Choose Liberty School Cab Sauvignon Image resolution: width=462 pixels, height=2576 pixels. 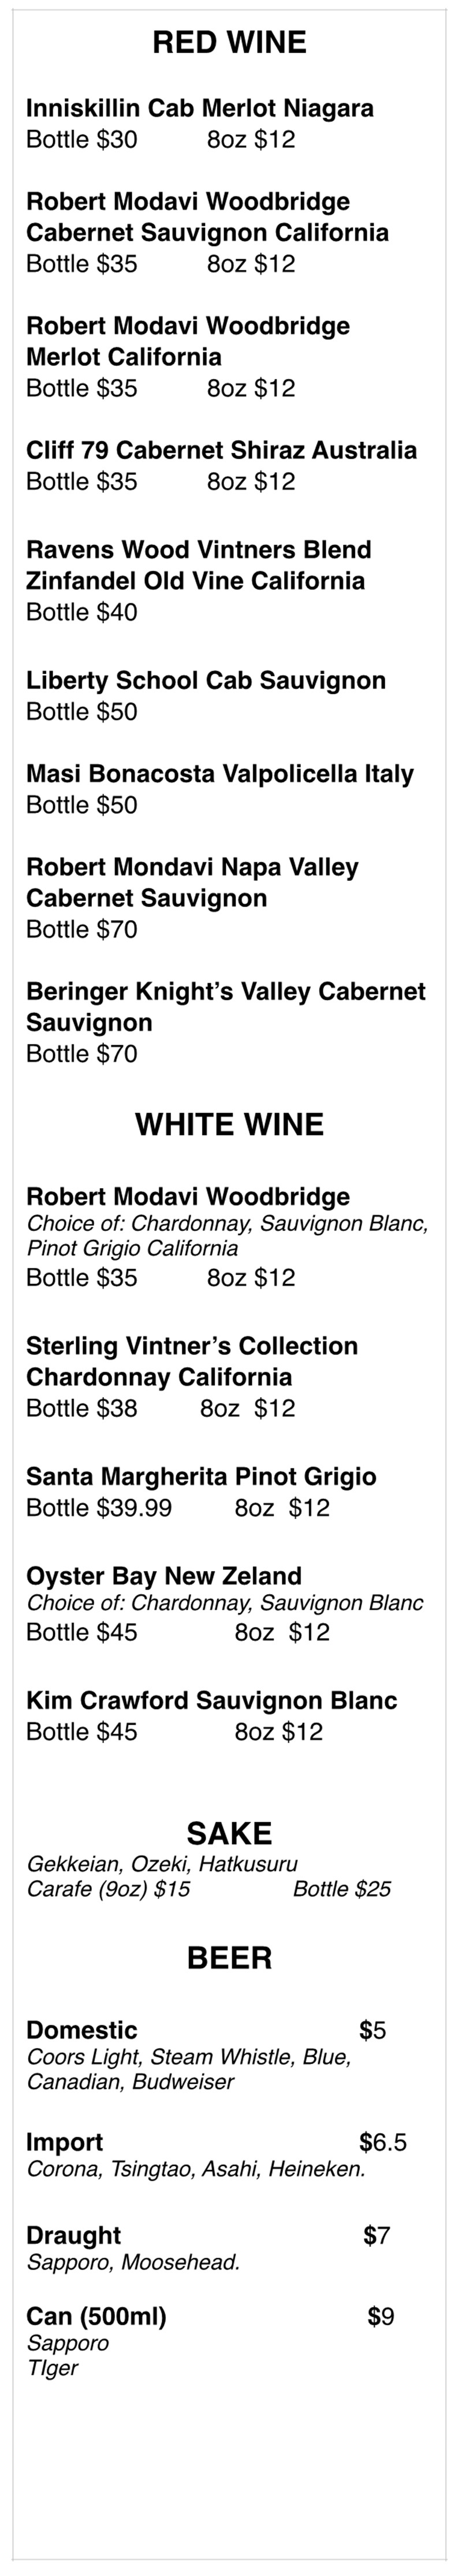pos(205,681)
